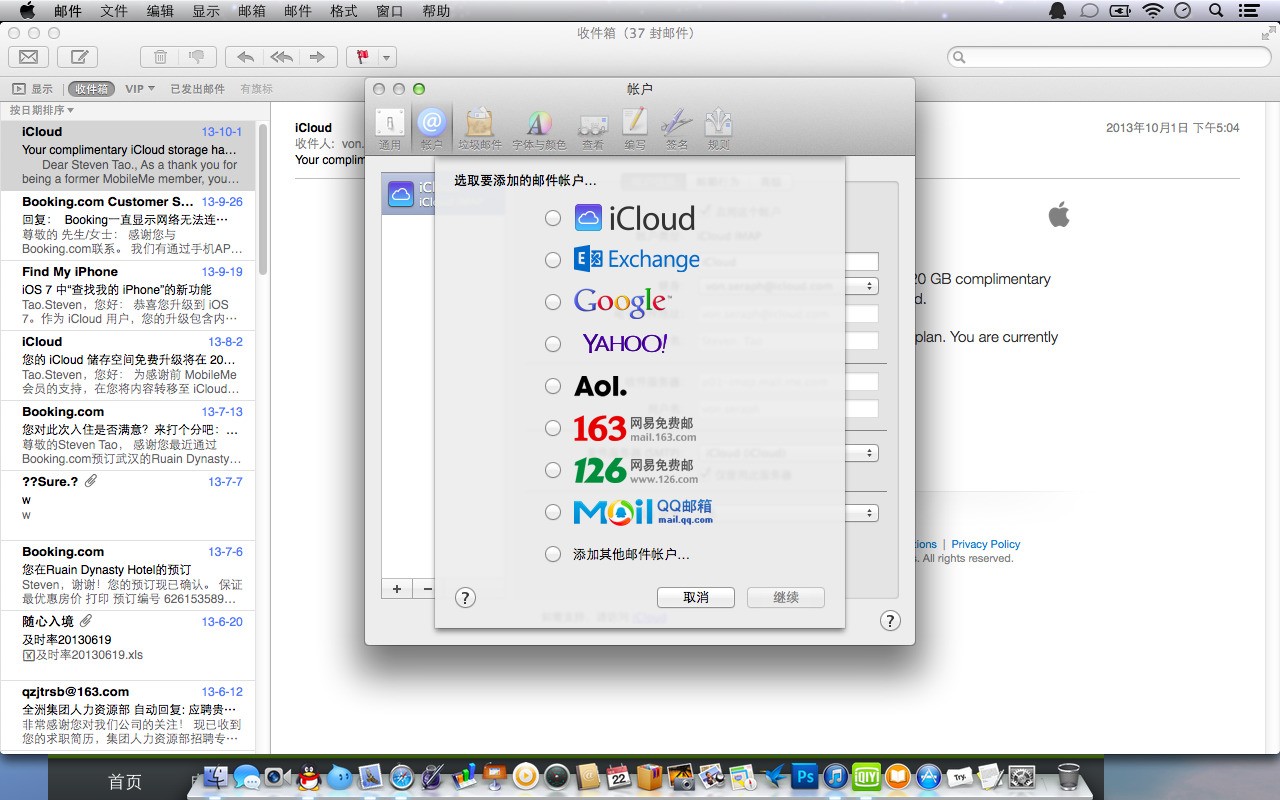Screen dimensions: 1280x800
Task: Open QQ penguin app in the Dock
Action: [309, 777]
